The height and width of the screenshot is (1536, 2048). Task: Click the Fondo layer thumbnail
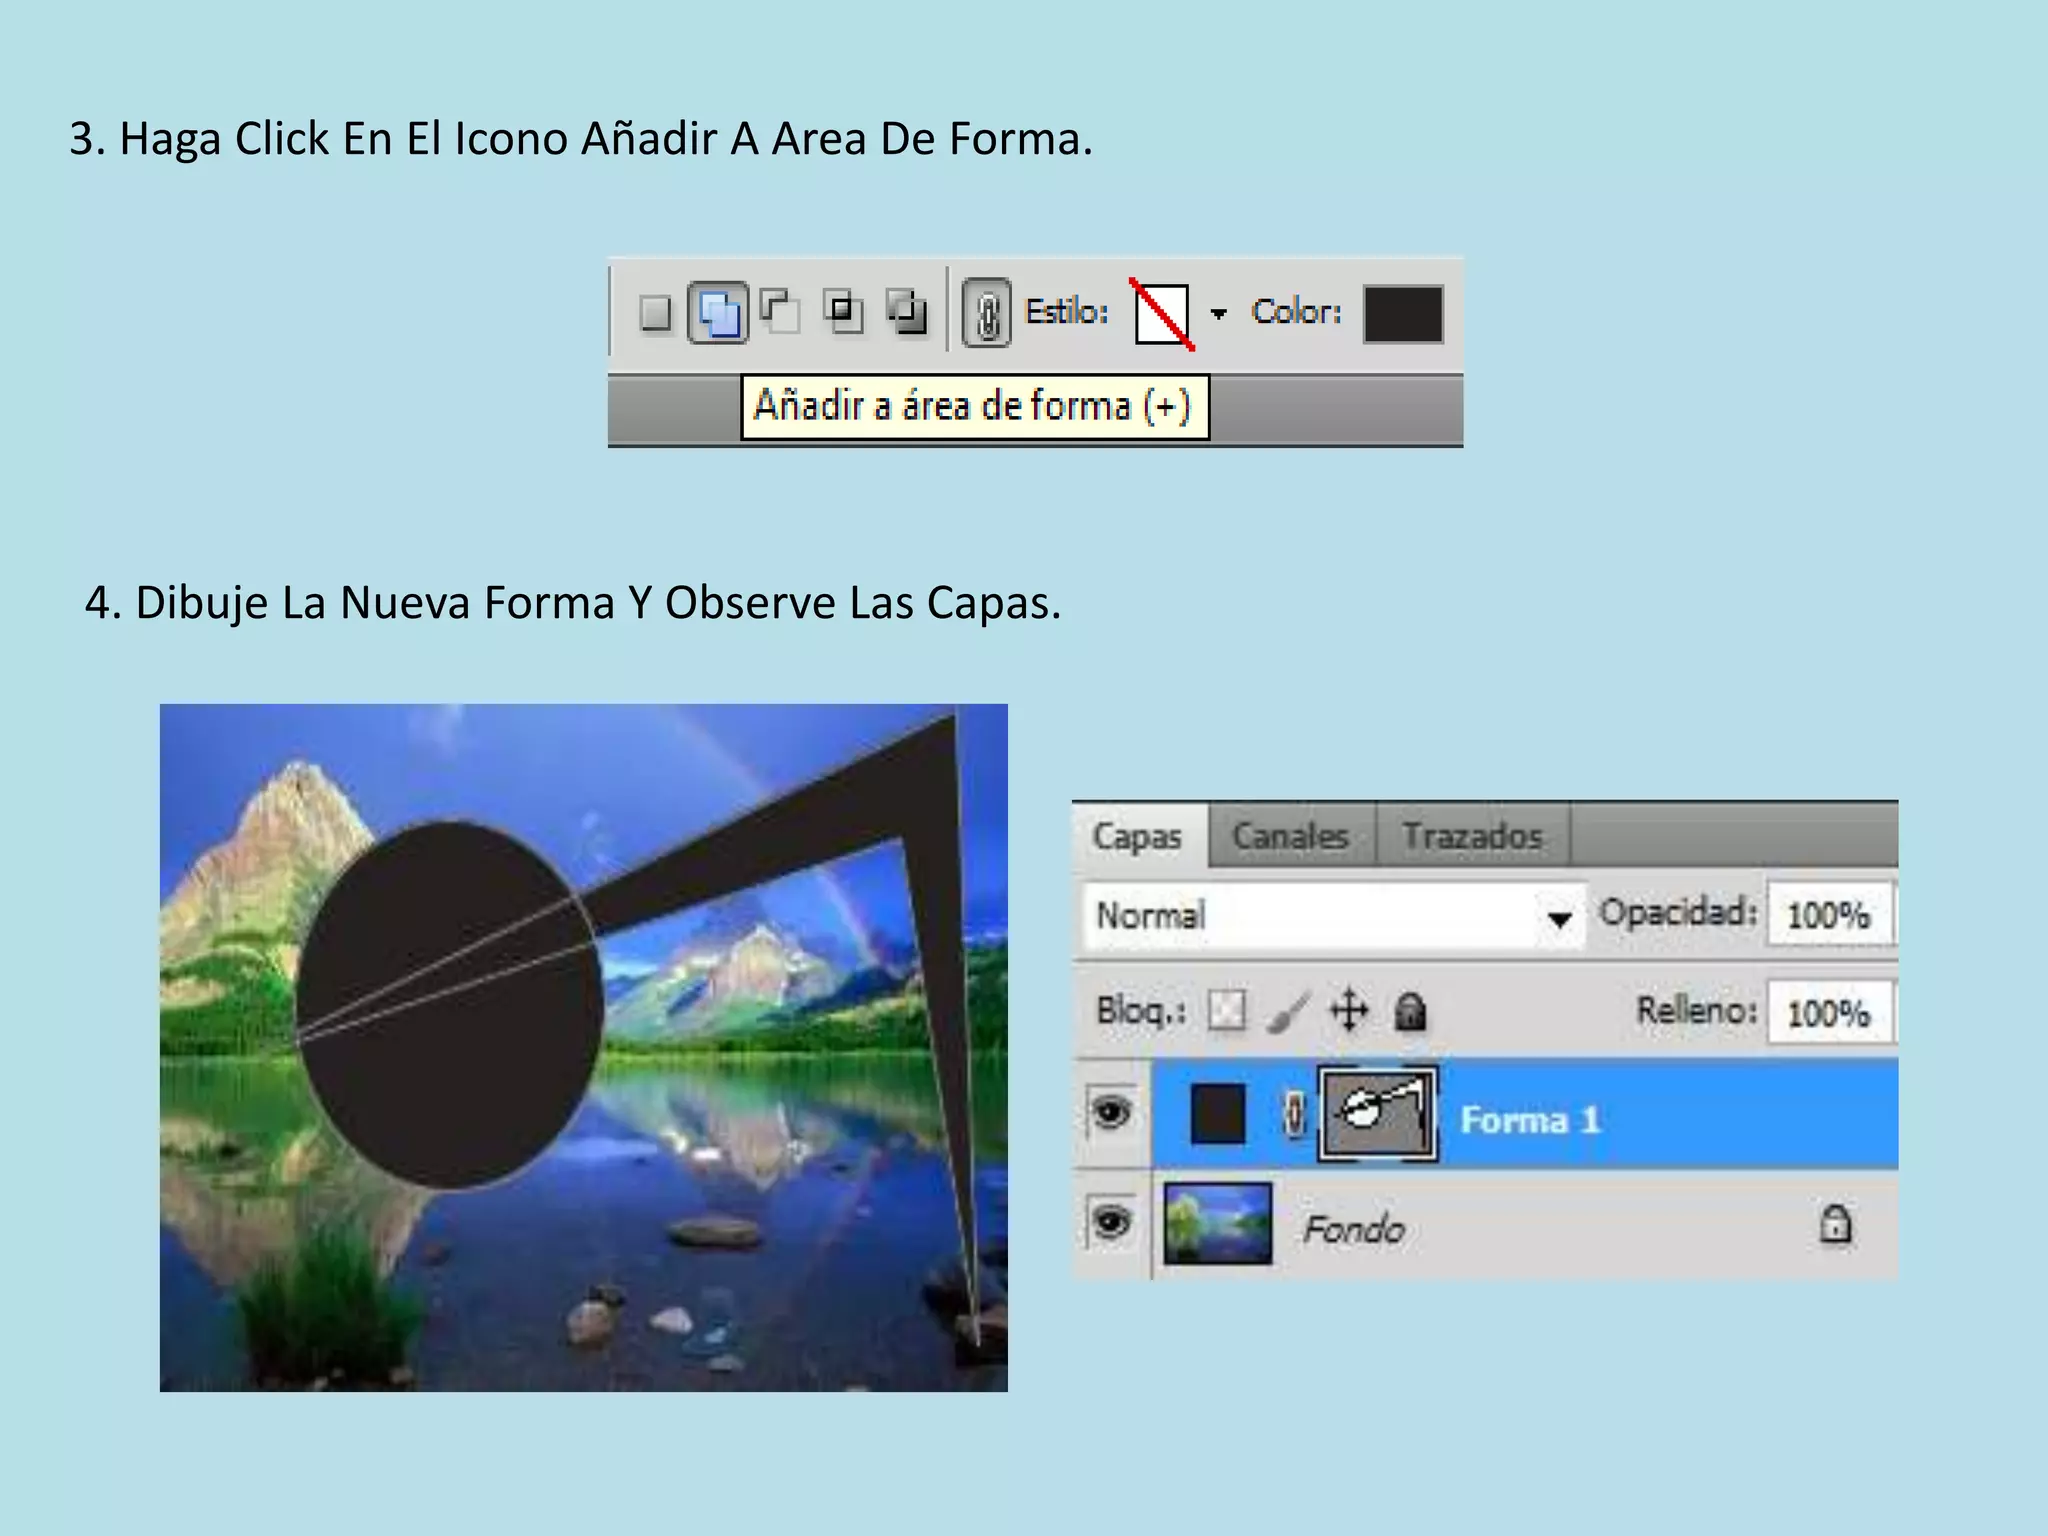(x=1218, y=1224)
